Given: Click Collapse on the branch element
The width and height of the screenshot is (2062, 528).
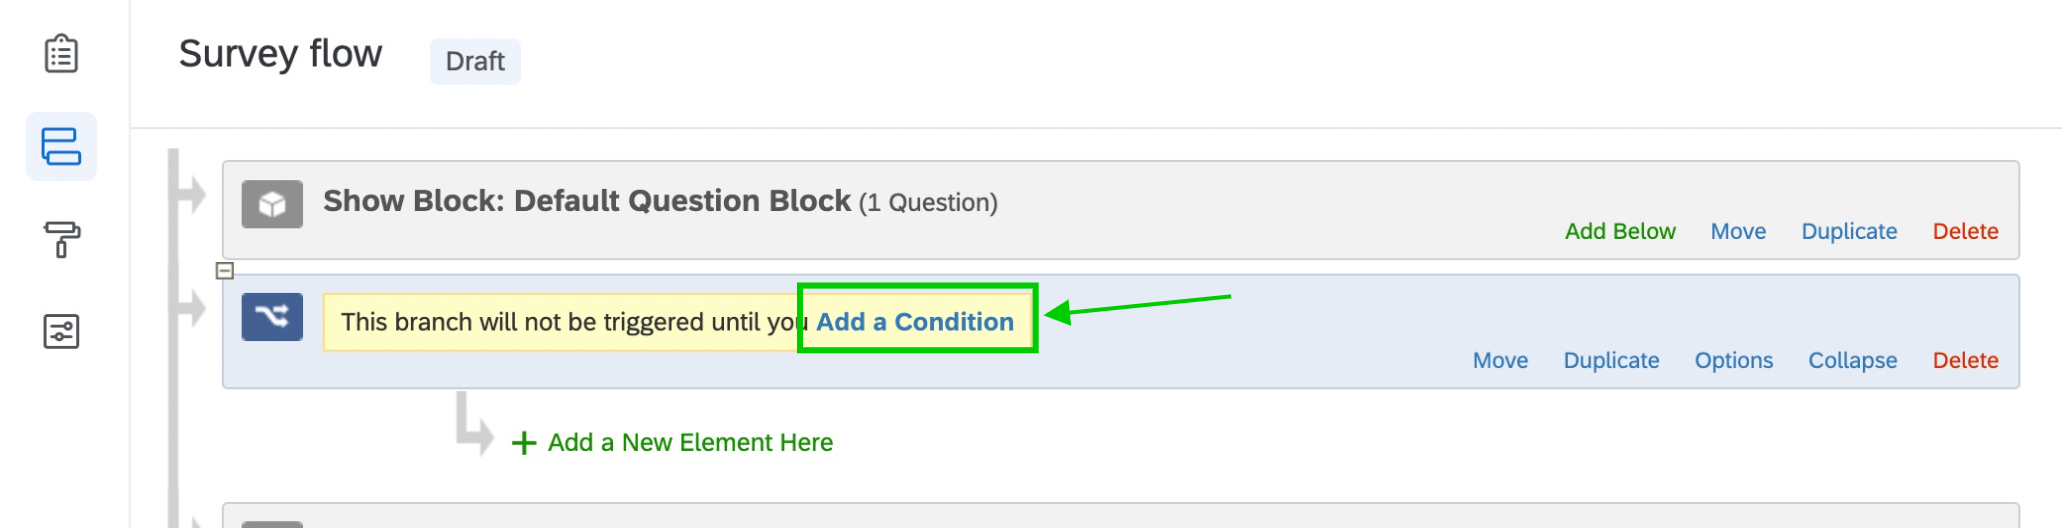Looking at the screenshot, I should tap(1851, 360).
